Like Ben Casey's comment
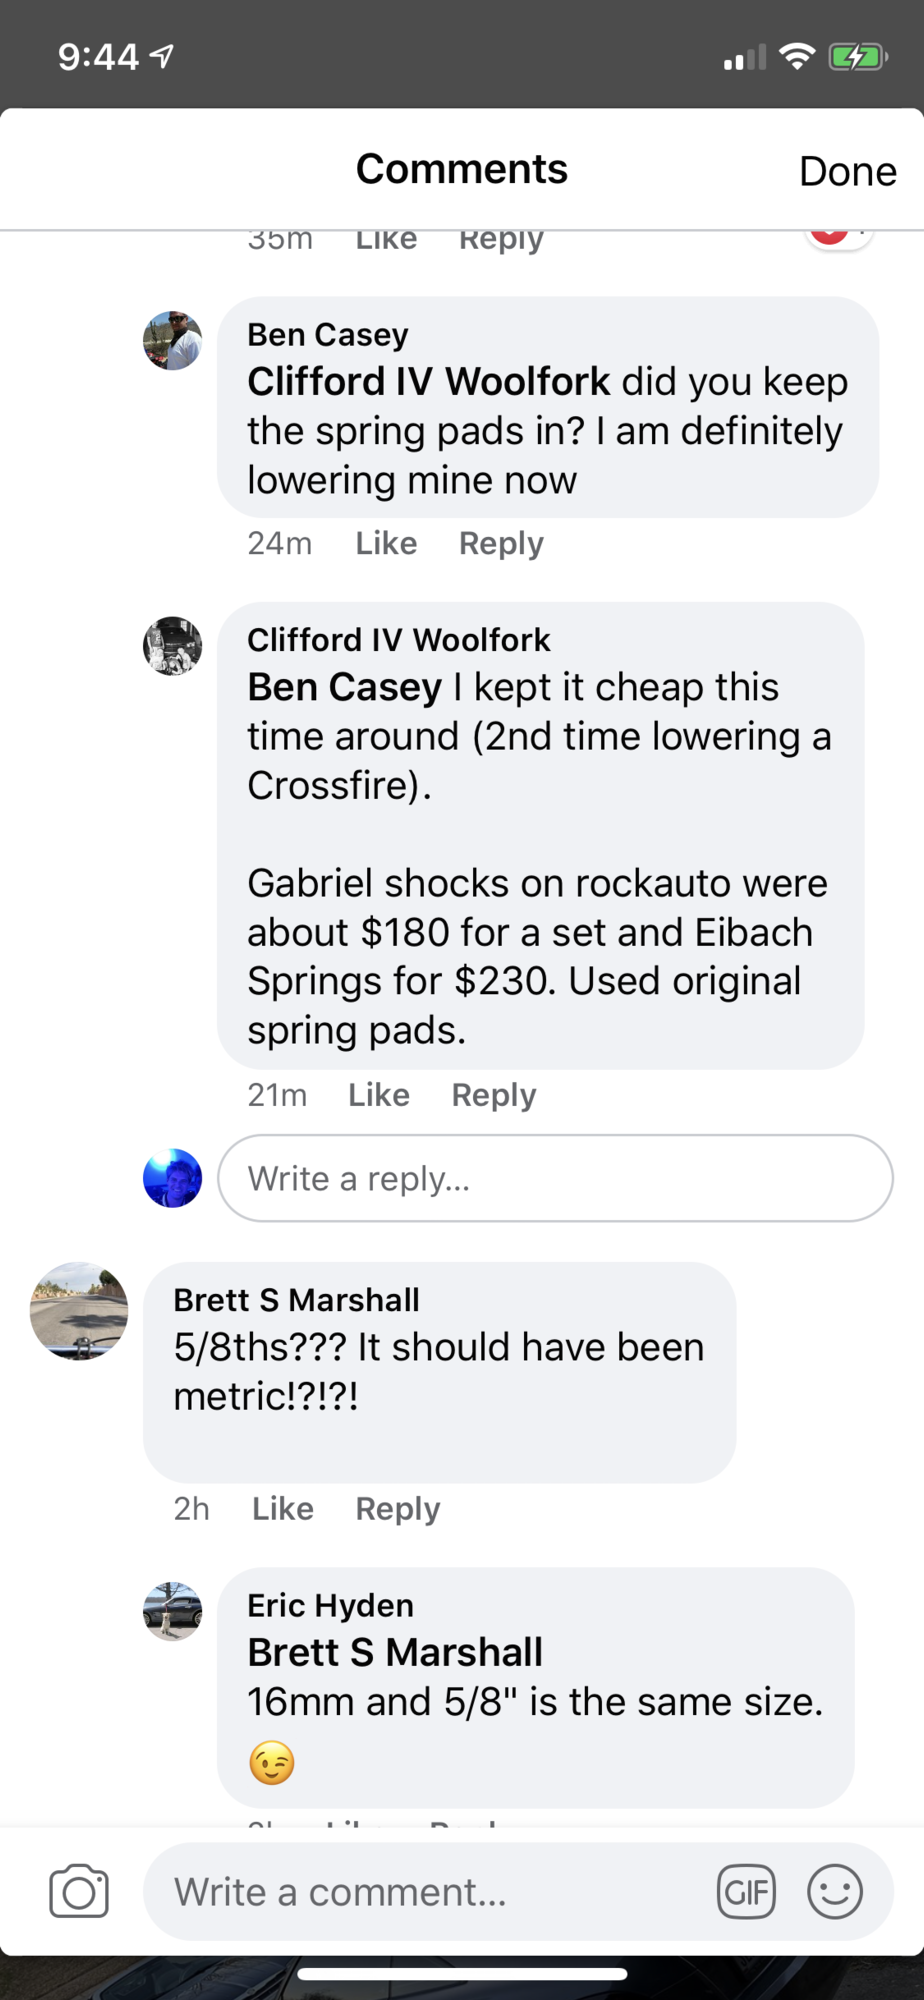The width and height of the screenshot is (924, 2000). click(x=386, y=543)
